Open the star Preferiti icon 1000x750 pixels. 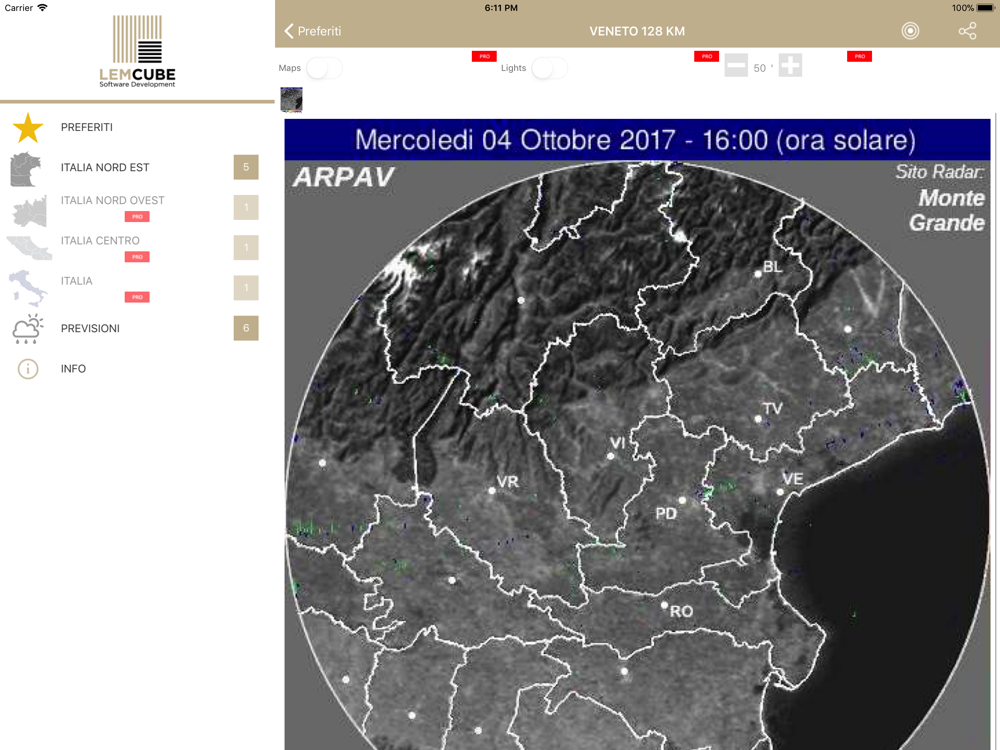(x=28, y=128)
